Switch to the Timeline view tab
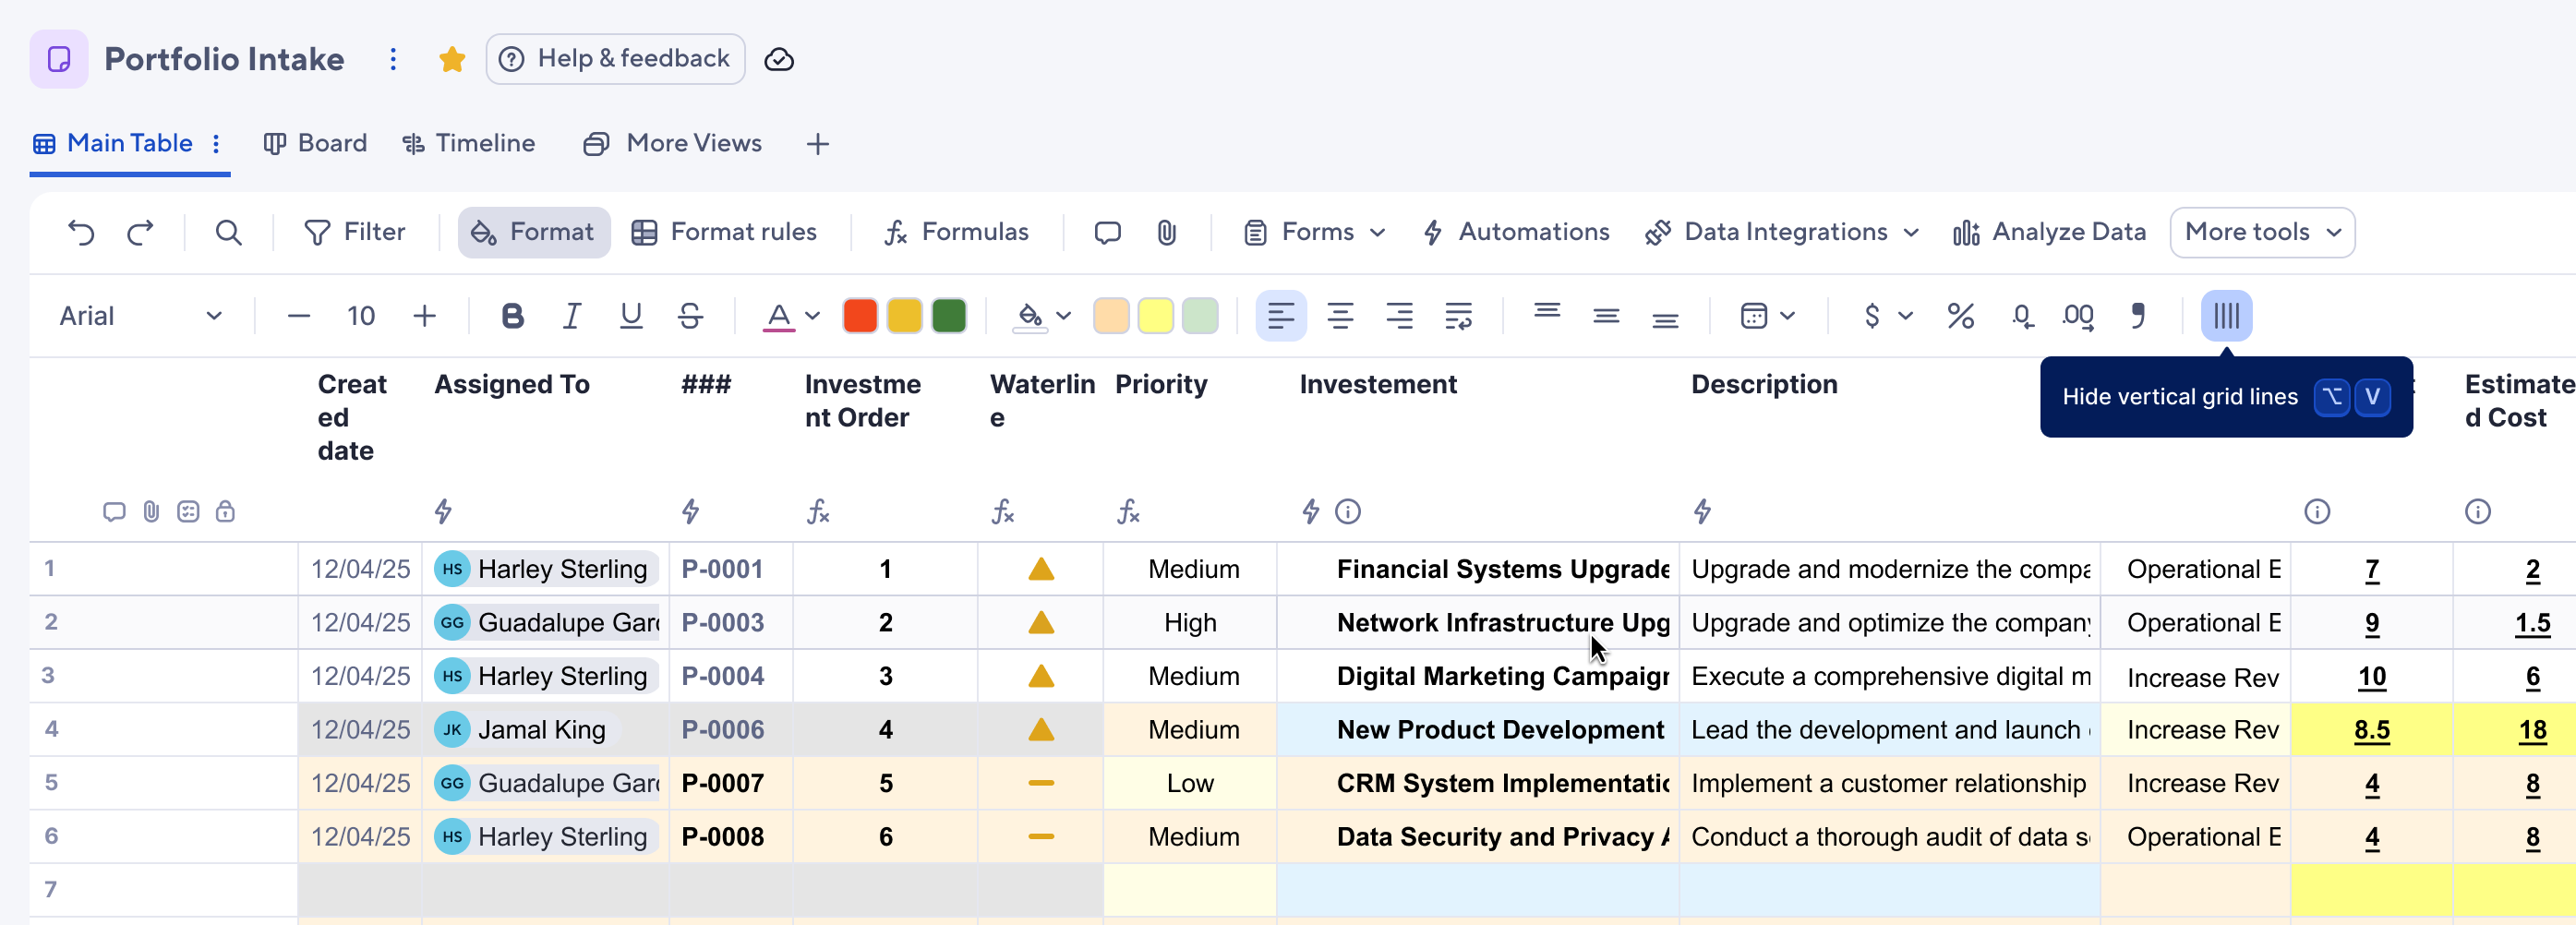Image resolution: width=2576 pixels, height=925 pixels. [469, 144]
